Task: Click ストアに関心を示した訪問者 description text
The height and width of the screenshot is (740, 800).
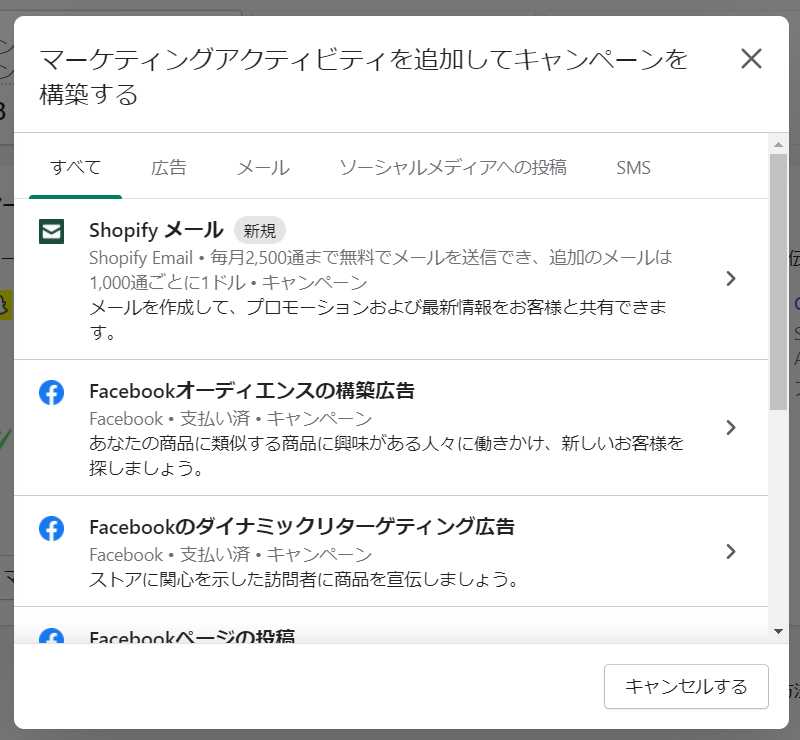Action: pyautogui.click(x=304, y=579)
